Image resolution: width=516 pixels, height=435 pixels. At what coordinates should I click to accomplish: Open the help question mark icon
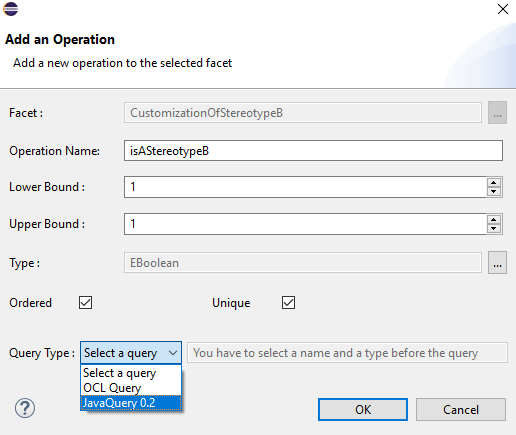[x=25, y=408]
